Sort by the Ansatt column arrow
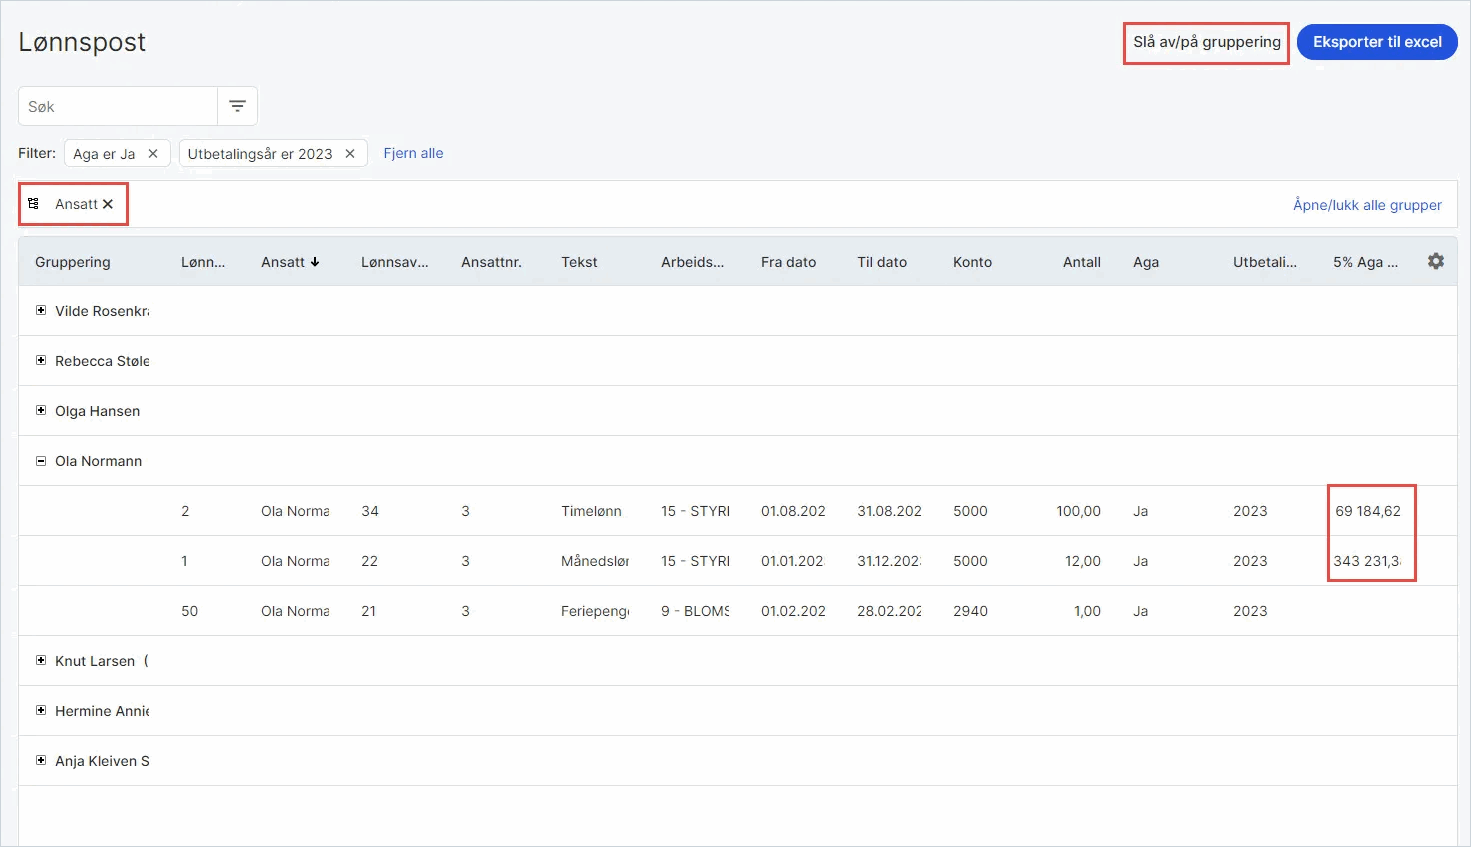The width and height of the screenshot is (1471, 847). (315, 262)
